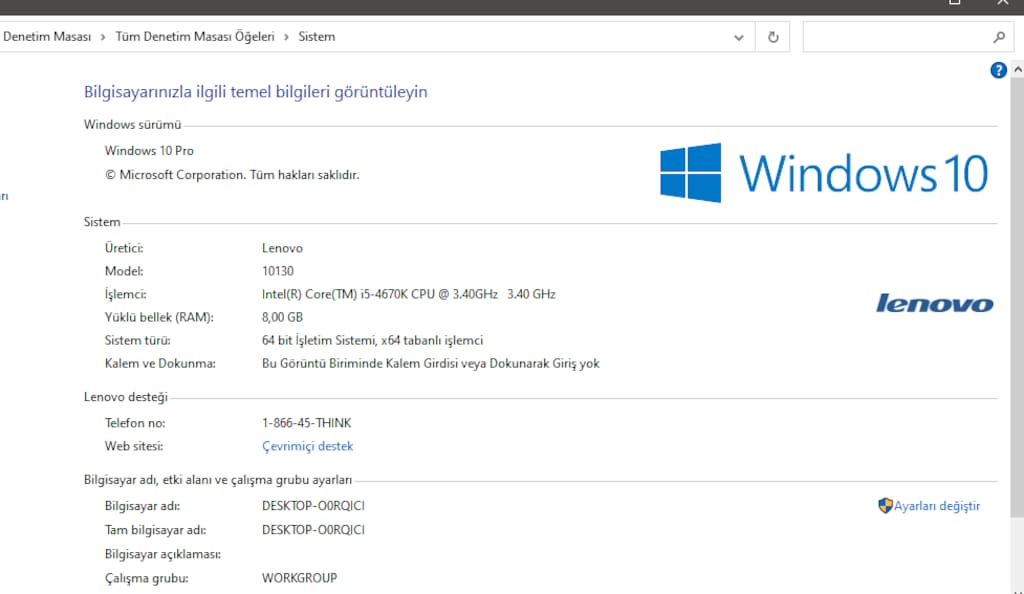The image size is (1024, 594).
Task: Click the scrollbar up arrow
Action: pyautogui.click(x=1017, y=69)
